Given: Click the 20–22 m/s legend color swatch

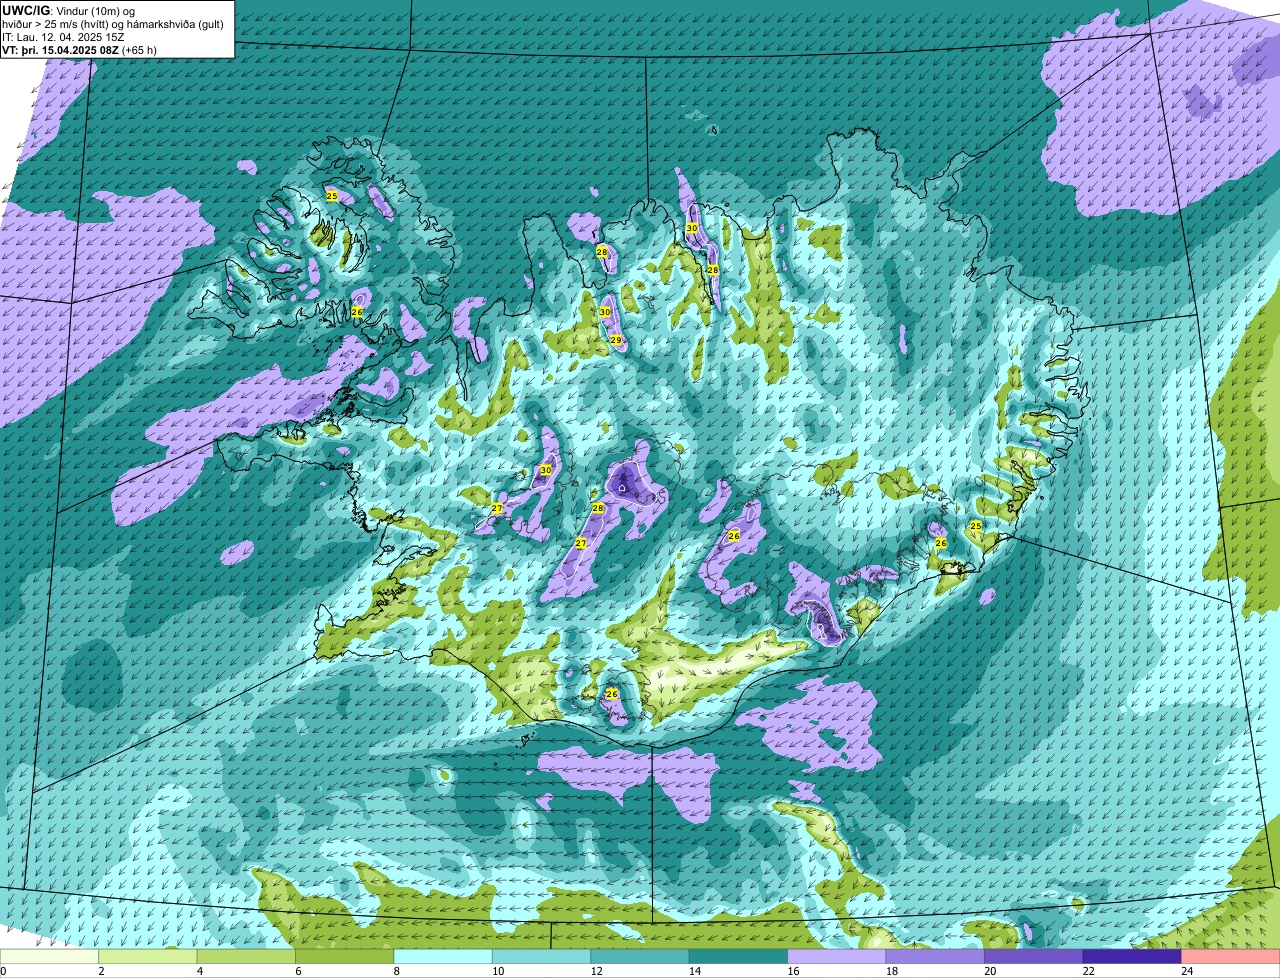Looking at the screenshot, I should click(x=1034, y=957).
